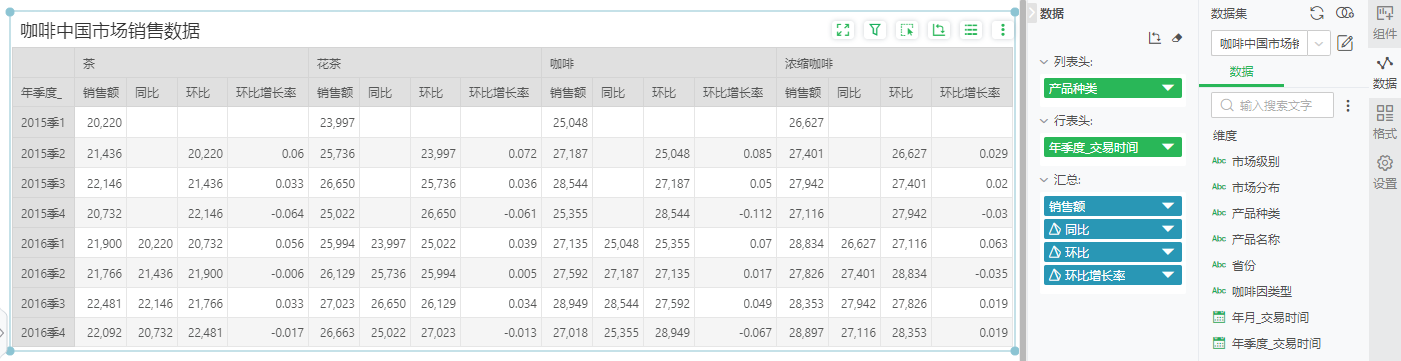Refresh the dataset with the reload icon

pos(1317,13)
